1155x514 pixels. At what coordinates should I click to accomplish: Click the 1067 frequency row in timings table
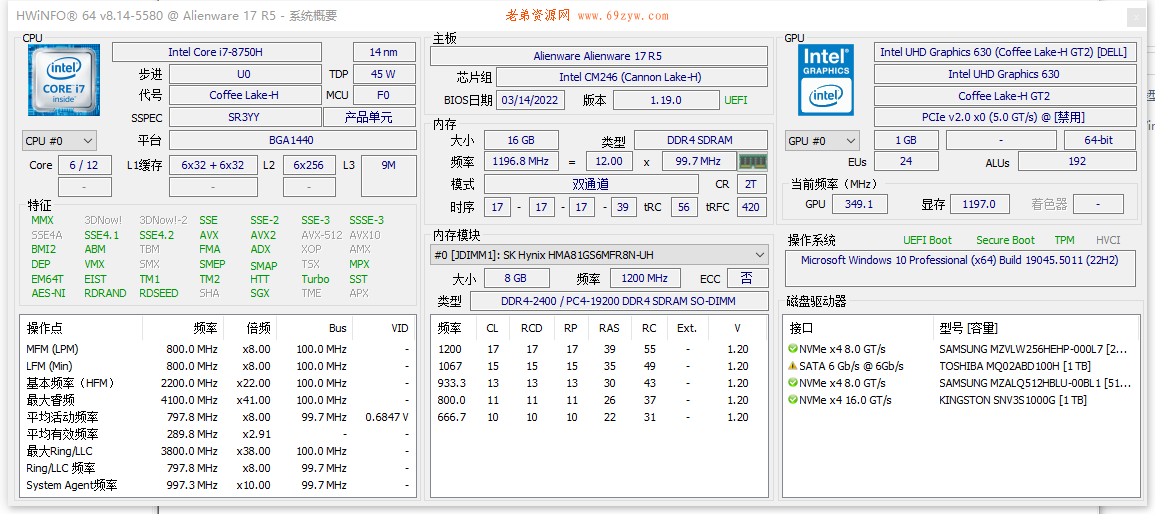598,366
